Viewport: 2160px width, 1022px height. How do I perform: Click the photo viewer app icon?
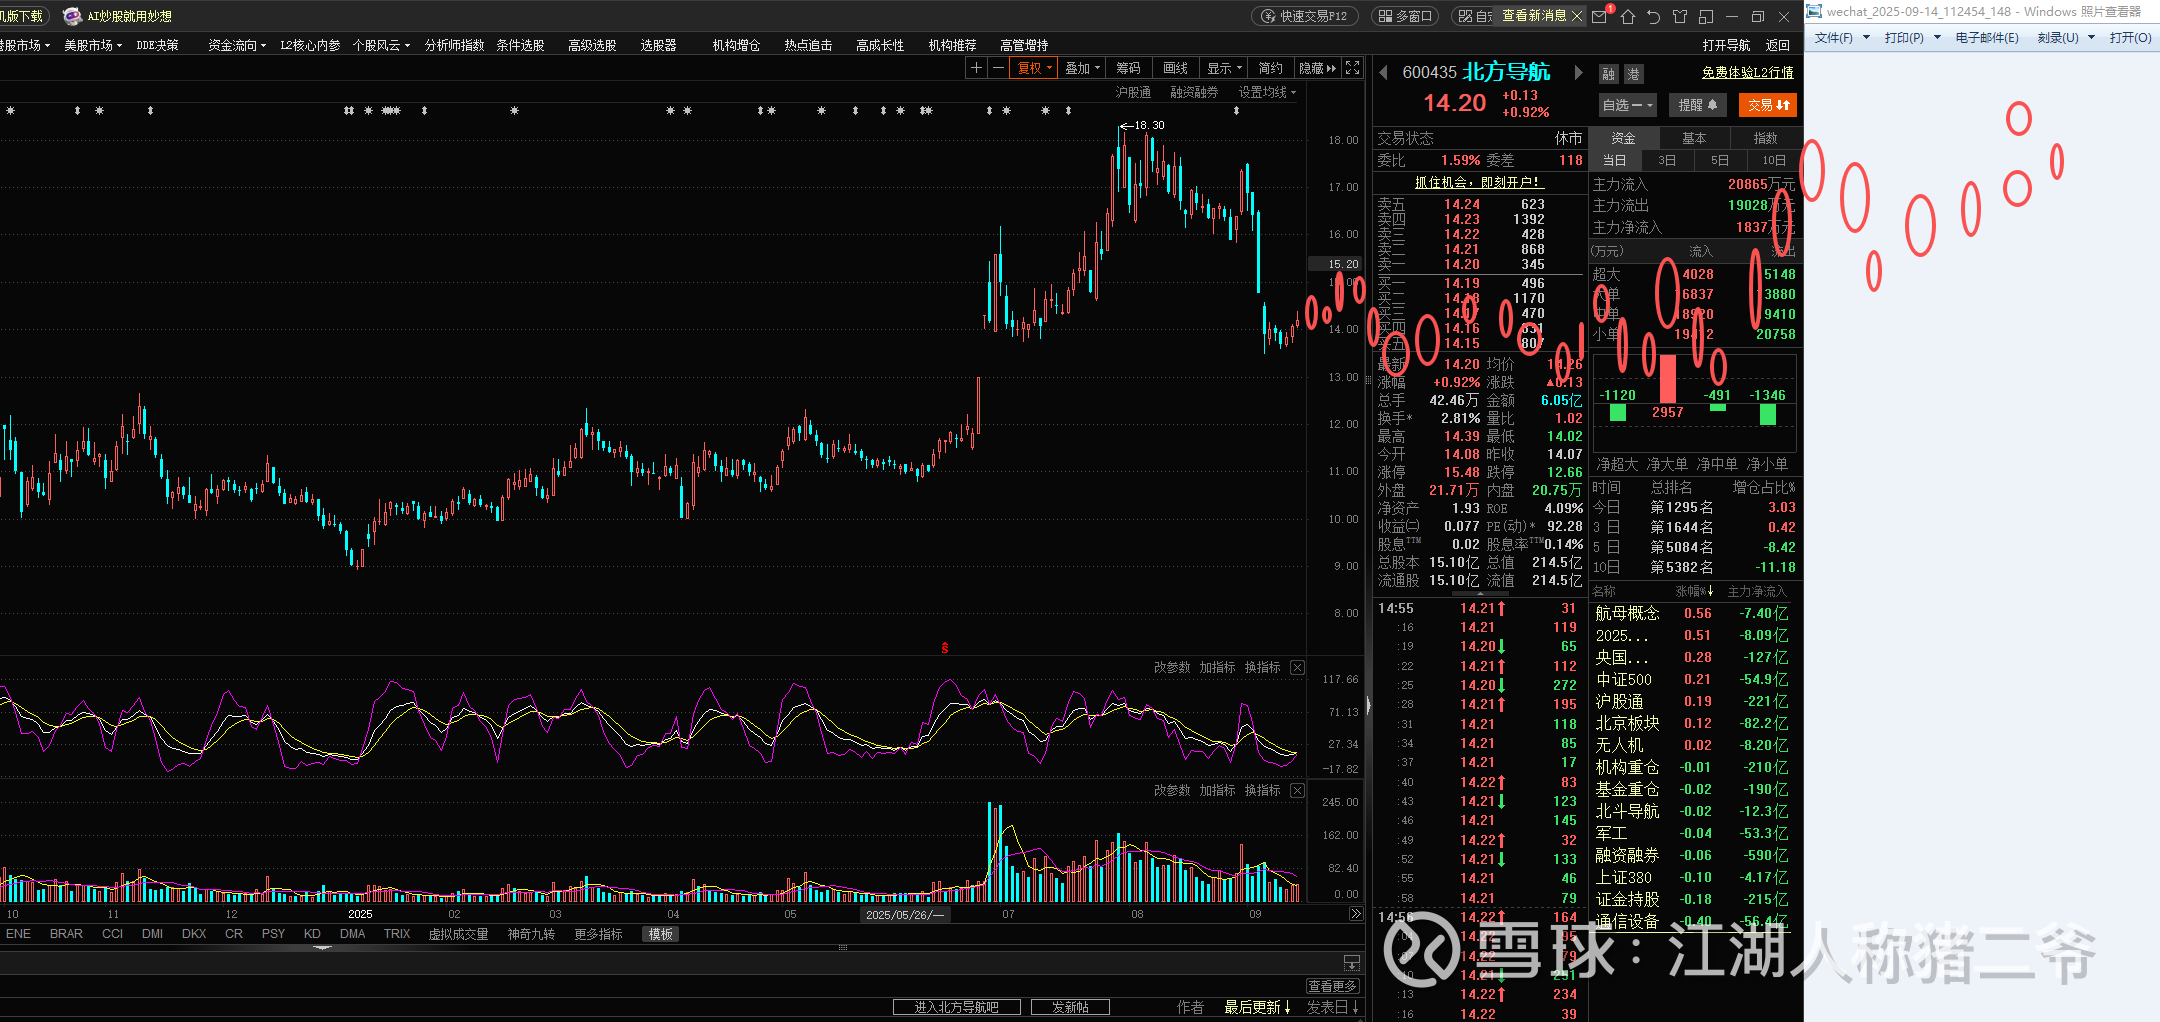coord(1814,11)
